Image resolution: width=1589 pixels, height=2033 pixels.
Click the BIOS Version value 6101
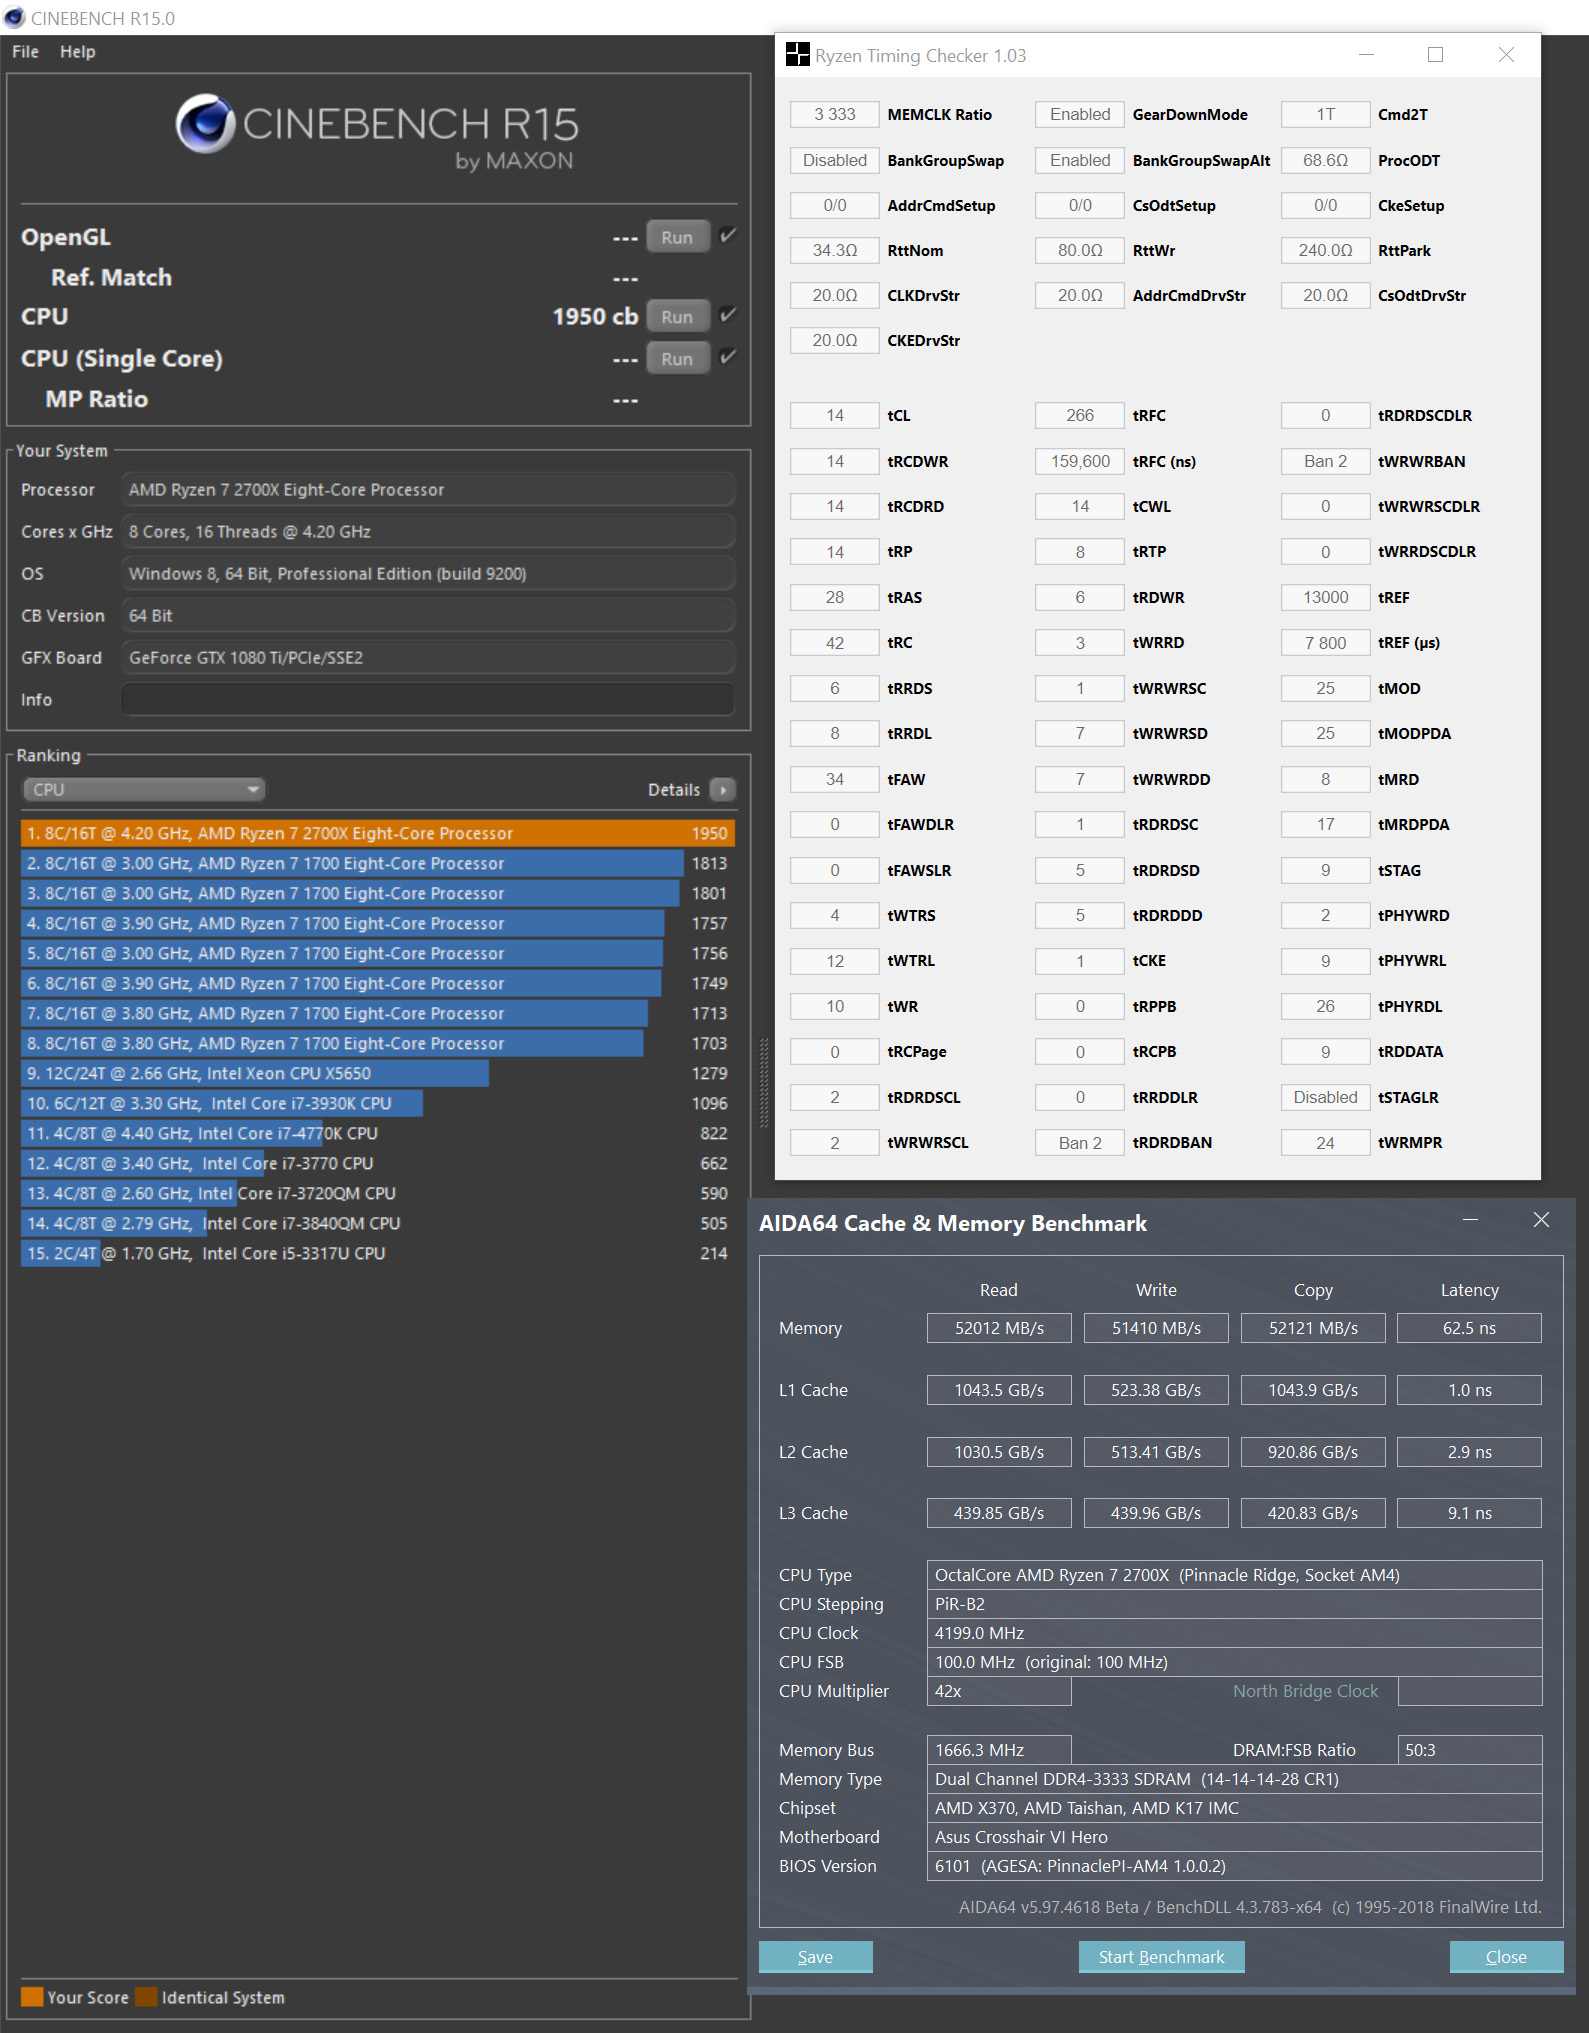click(x=1234, y=1866)
